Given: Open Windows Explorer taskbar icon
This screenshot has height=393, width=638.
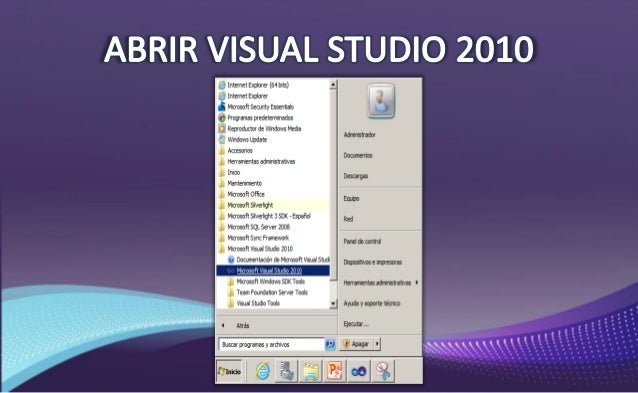Looking at the screenshot, I should (310, 371).
